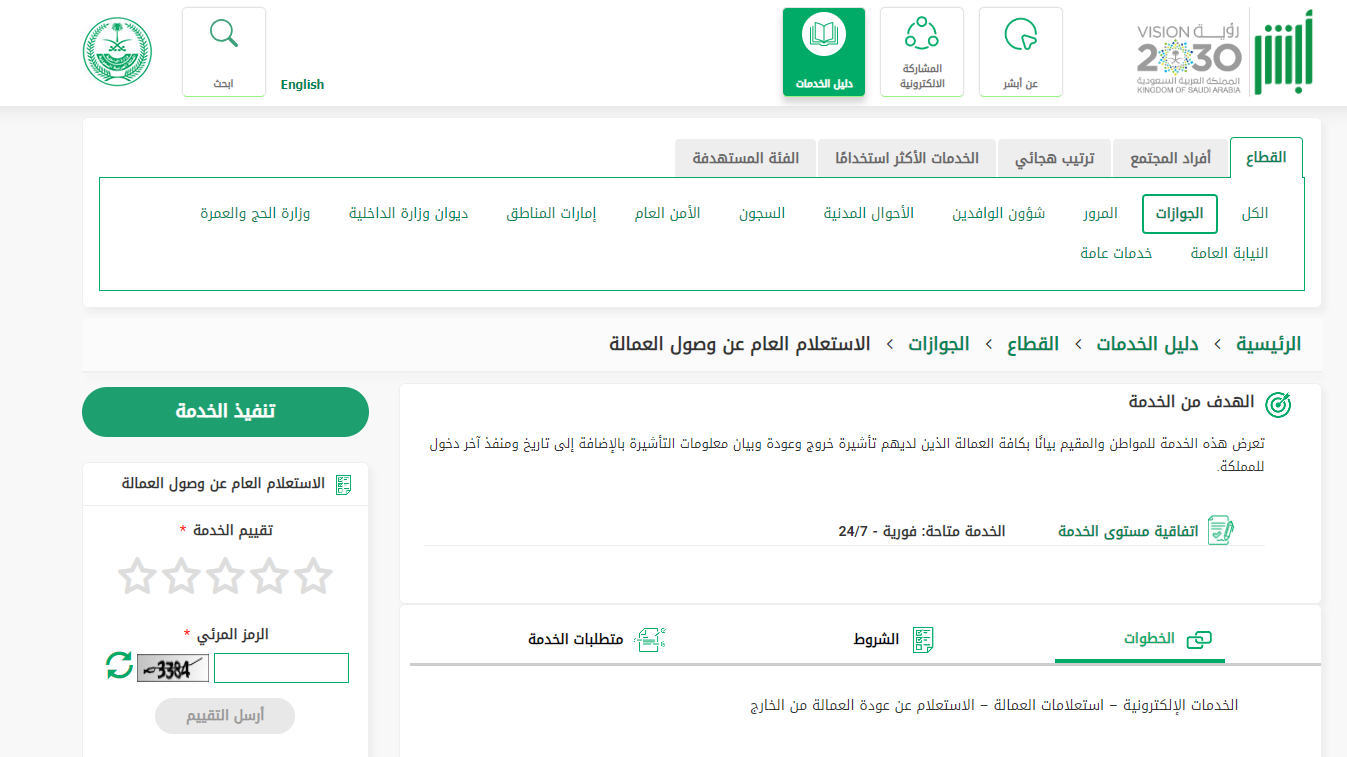Go to الجوازات in the breadcrumb

tap(939, 344)
